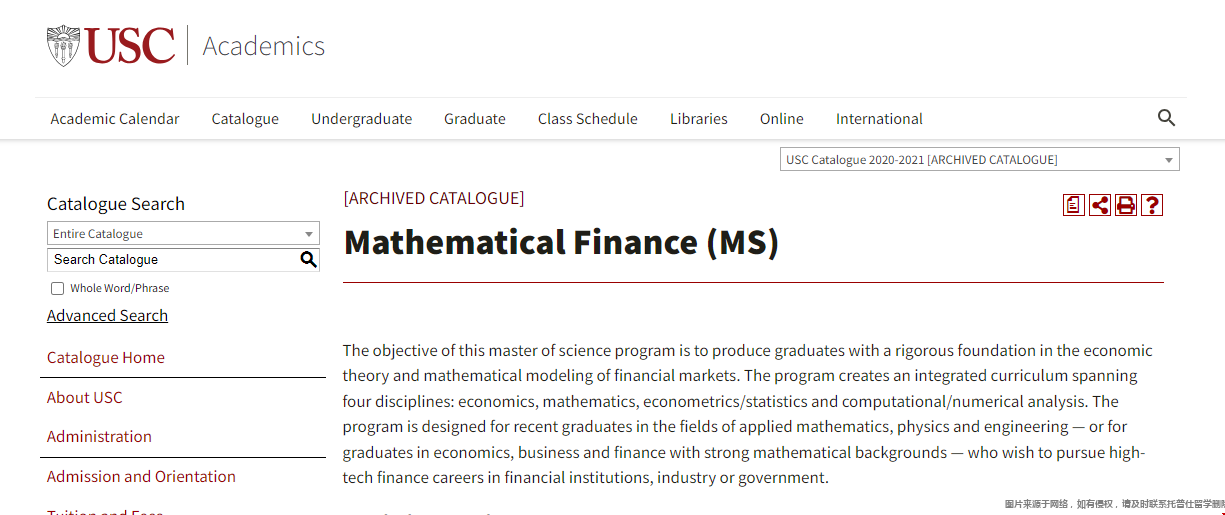
Task: Click the Search Catalogue text field
Action: [x=172, y=260]
